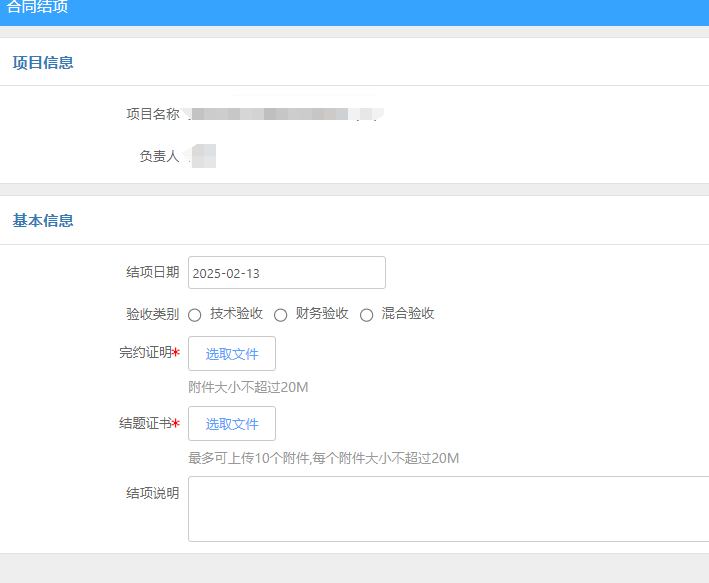The height and width of the screenshot is (583, 709).
Task: Click the 结项说明 field label
Action: [152, 492]
